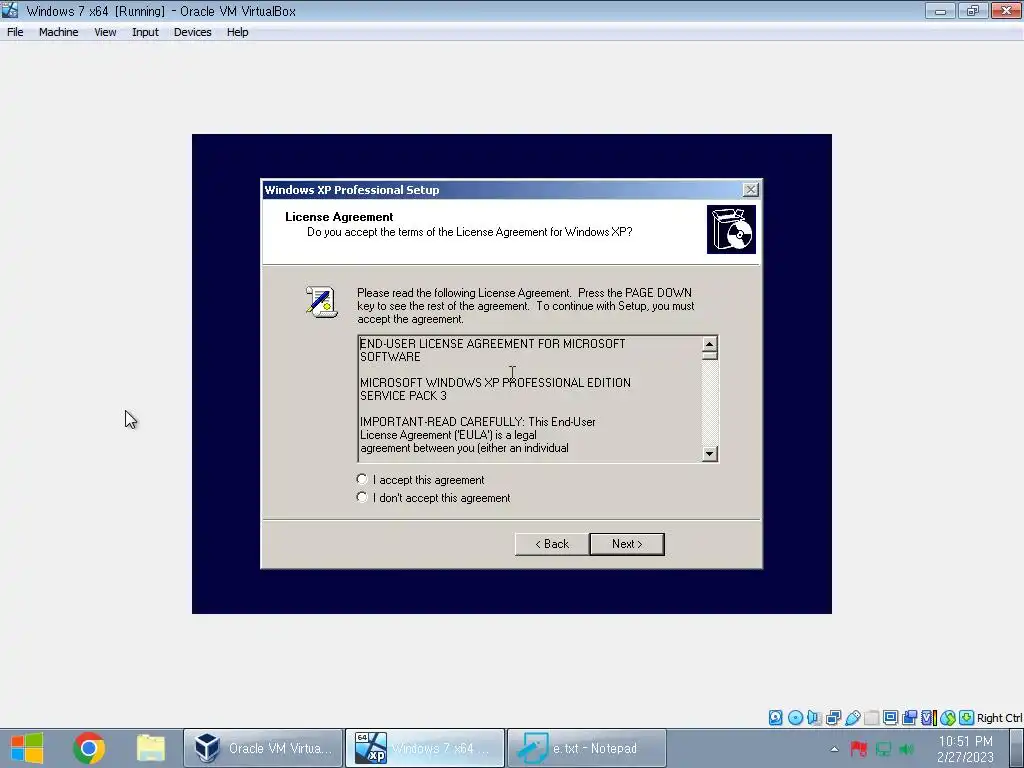Click the green-arrow keyboard capture indicator

pyautogui.click(x=967, y=718)
